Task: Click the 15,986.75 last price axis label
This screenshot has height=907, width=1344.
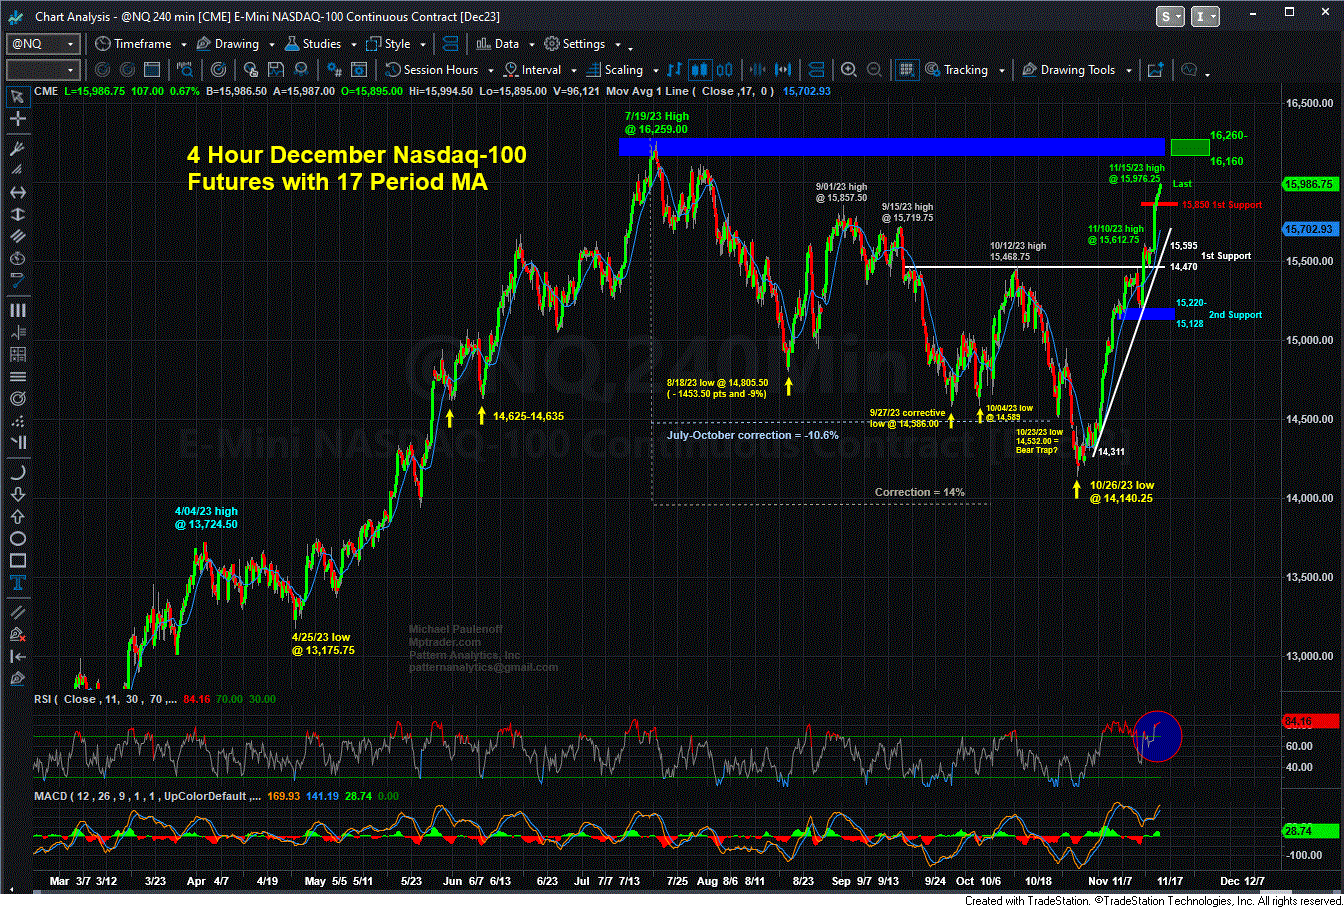Action: 1310,184
